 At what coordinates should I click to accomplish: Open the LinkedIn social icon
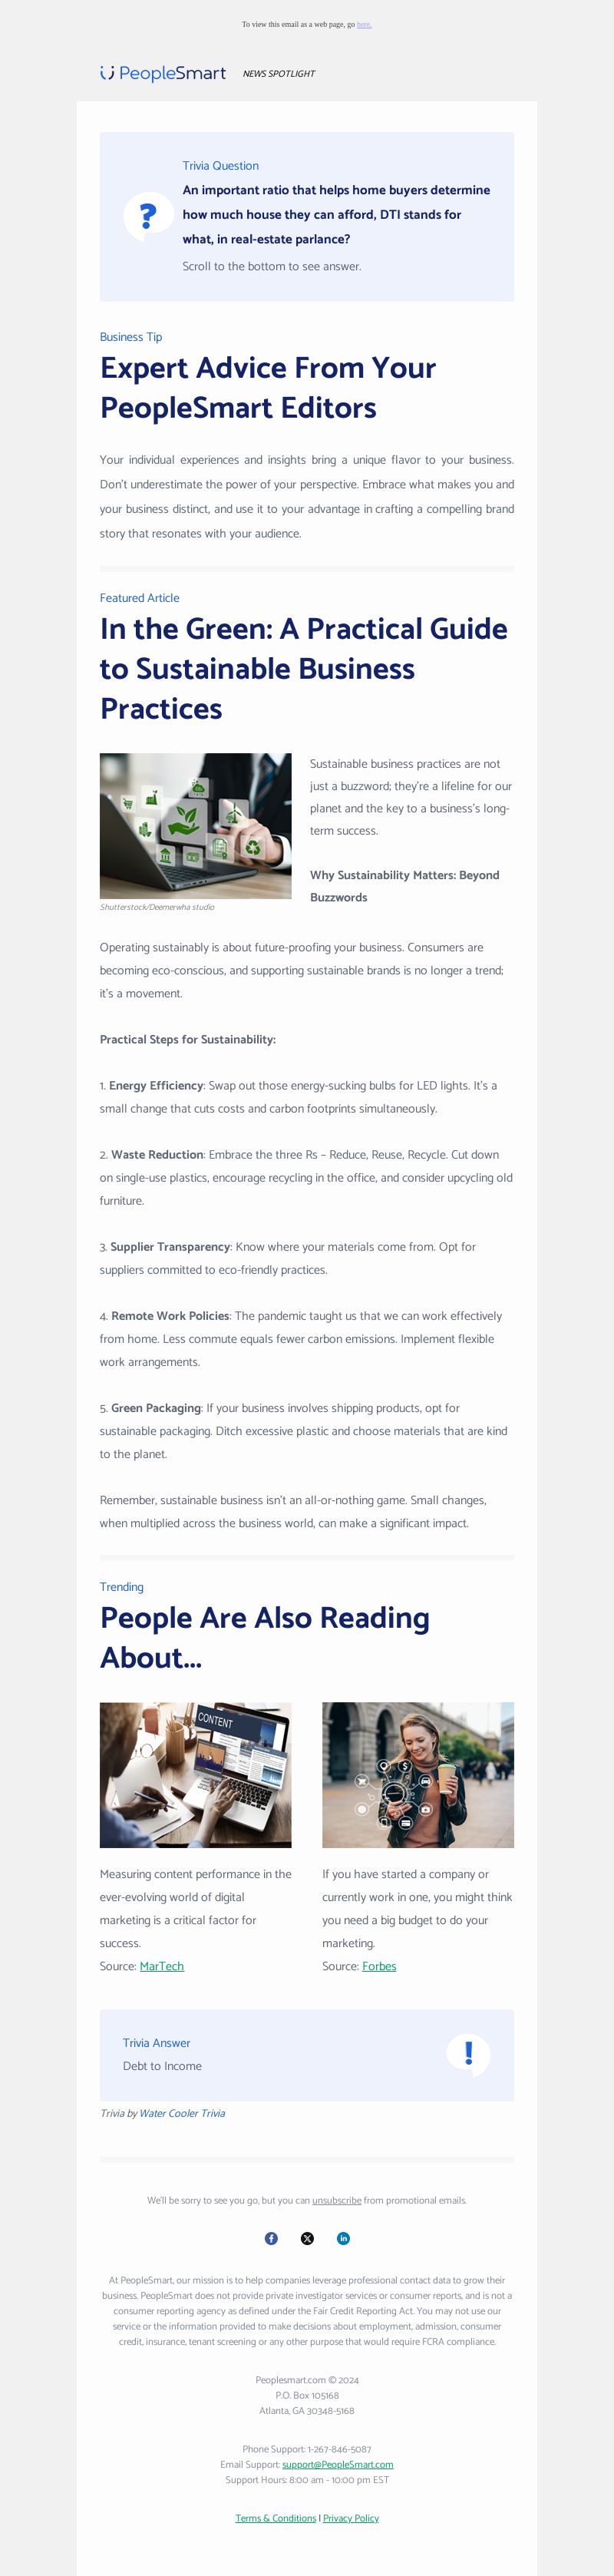point(343,2238)
